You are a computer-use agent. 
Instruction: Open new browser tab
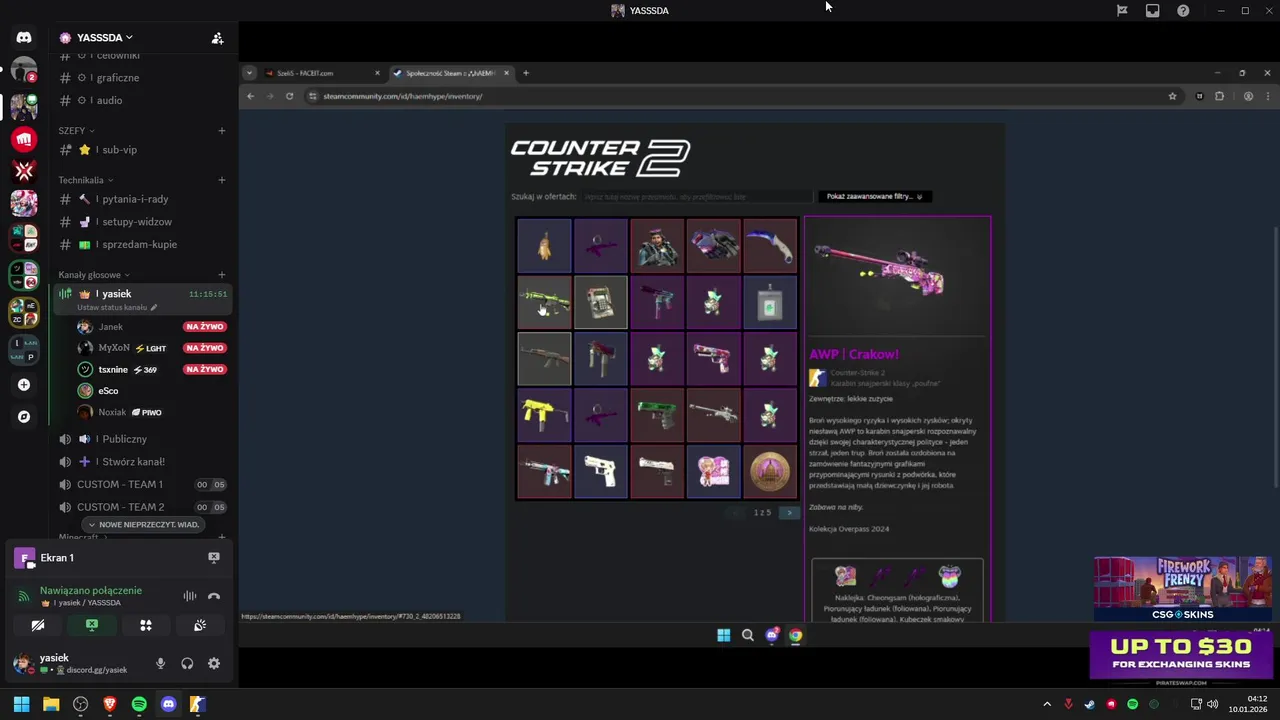[526, 73]
